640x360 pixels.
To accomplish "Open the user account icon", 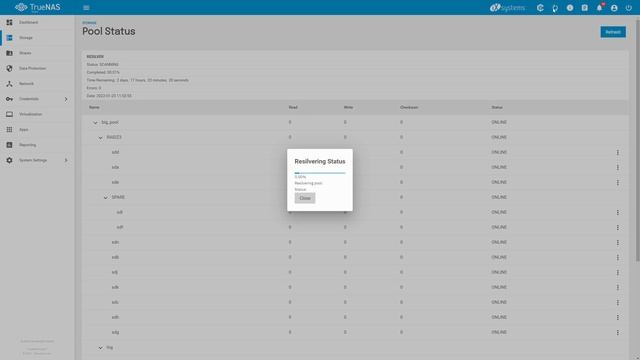I will pyautogui.click(x=614, y=8).
